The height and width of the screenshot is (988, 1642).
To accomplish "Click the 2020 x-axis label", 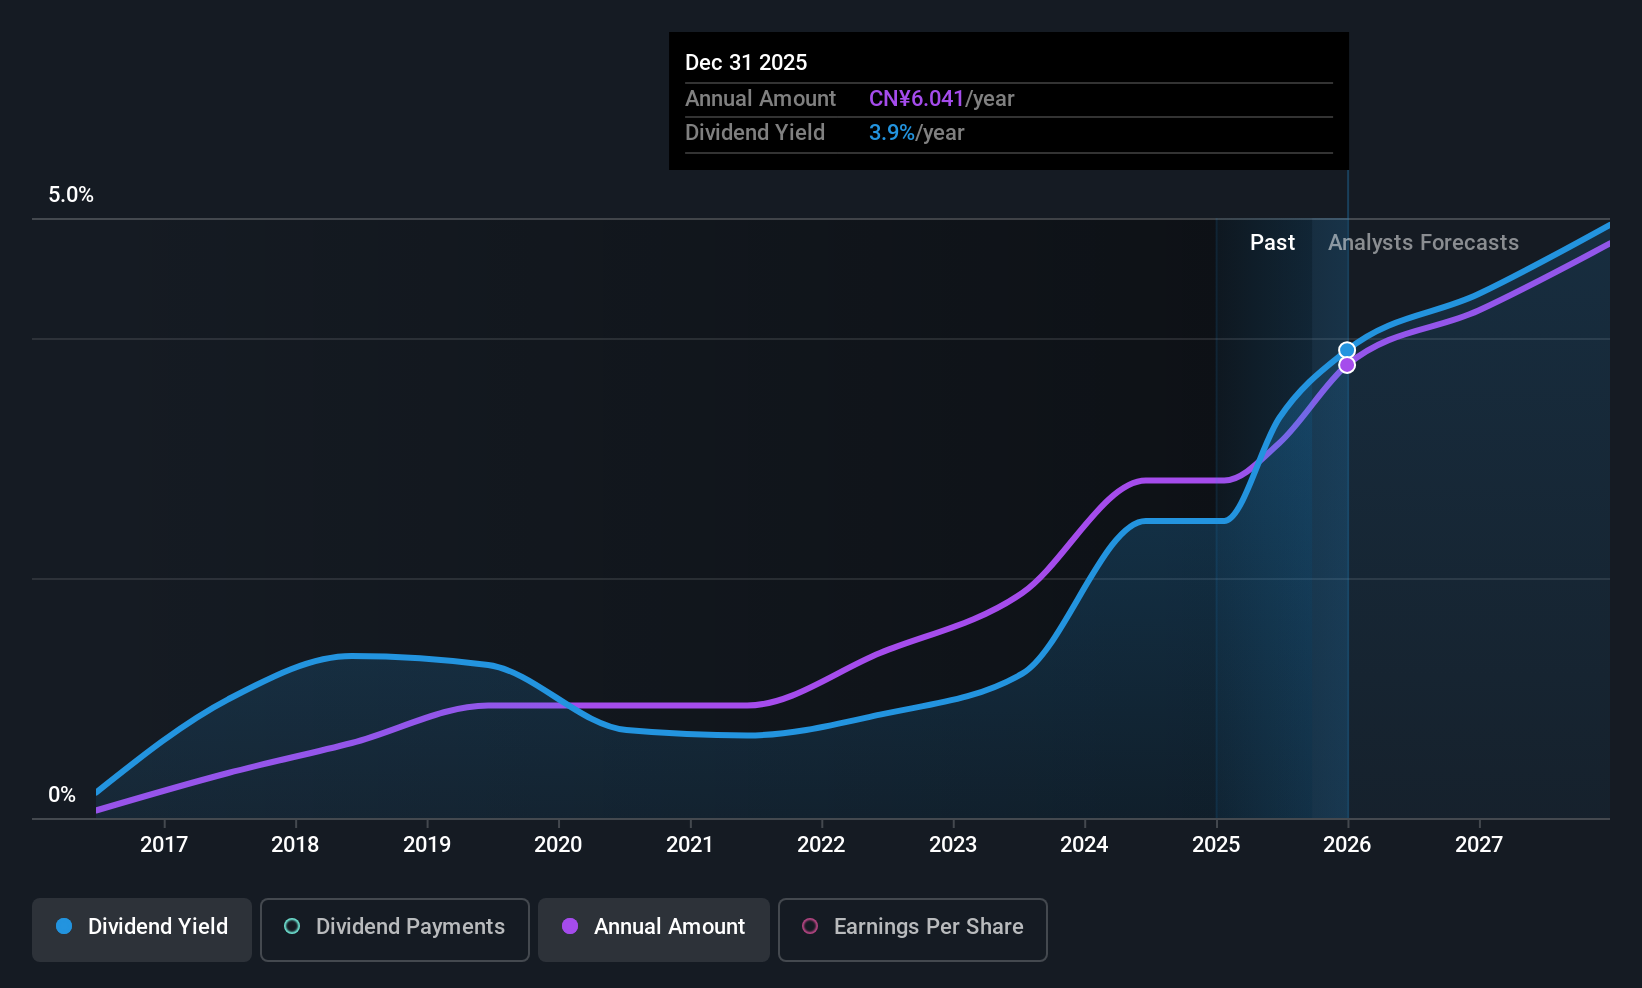I will [x=558, y=845].
